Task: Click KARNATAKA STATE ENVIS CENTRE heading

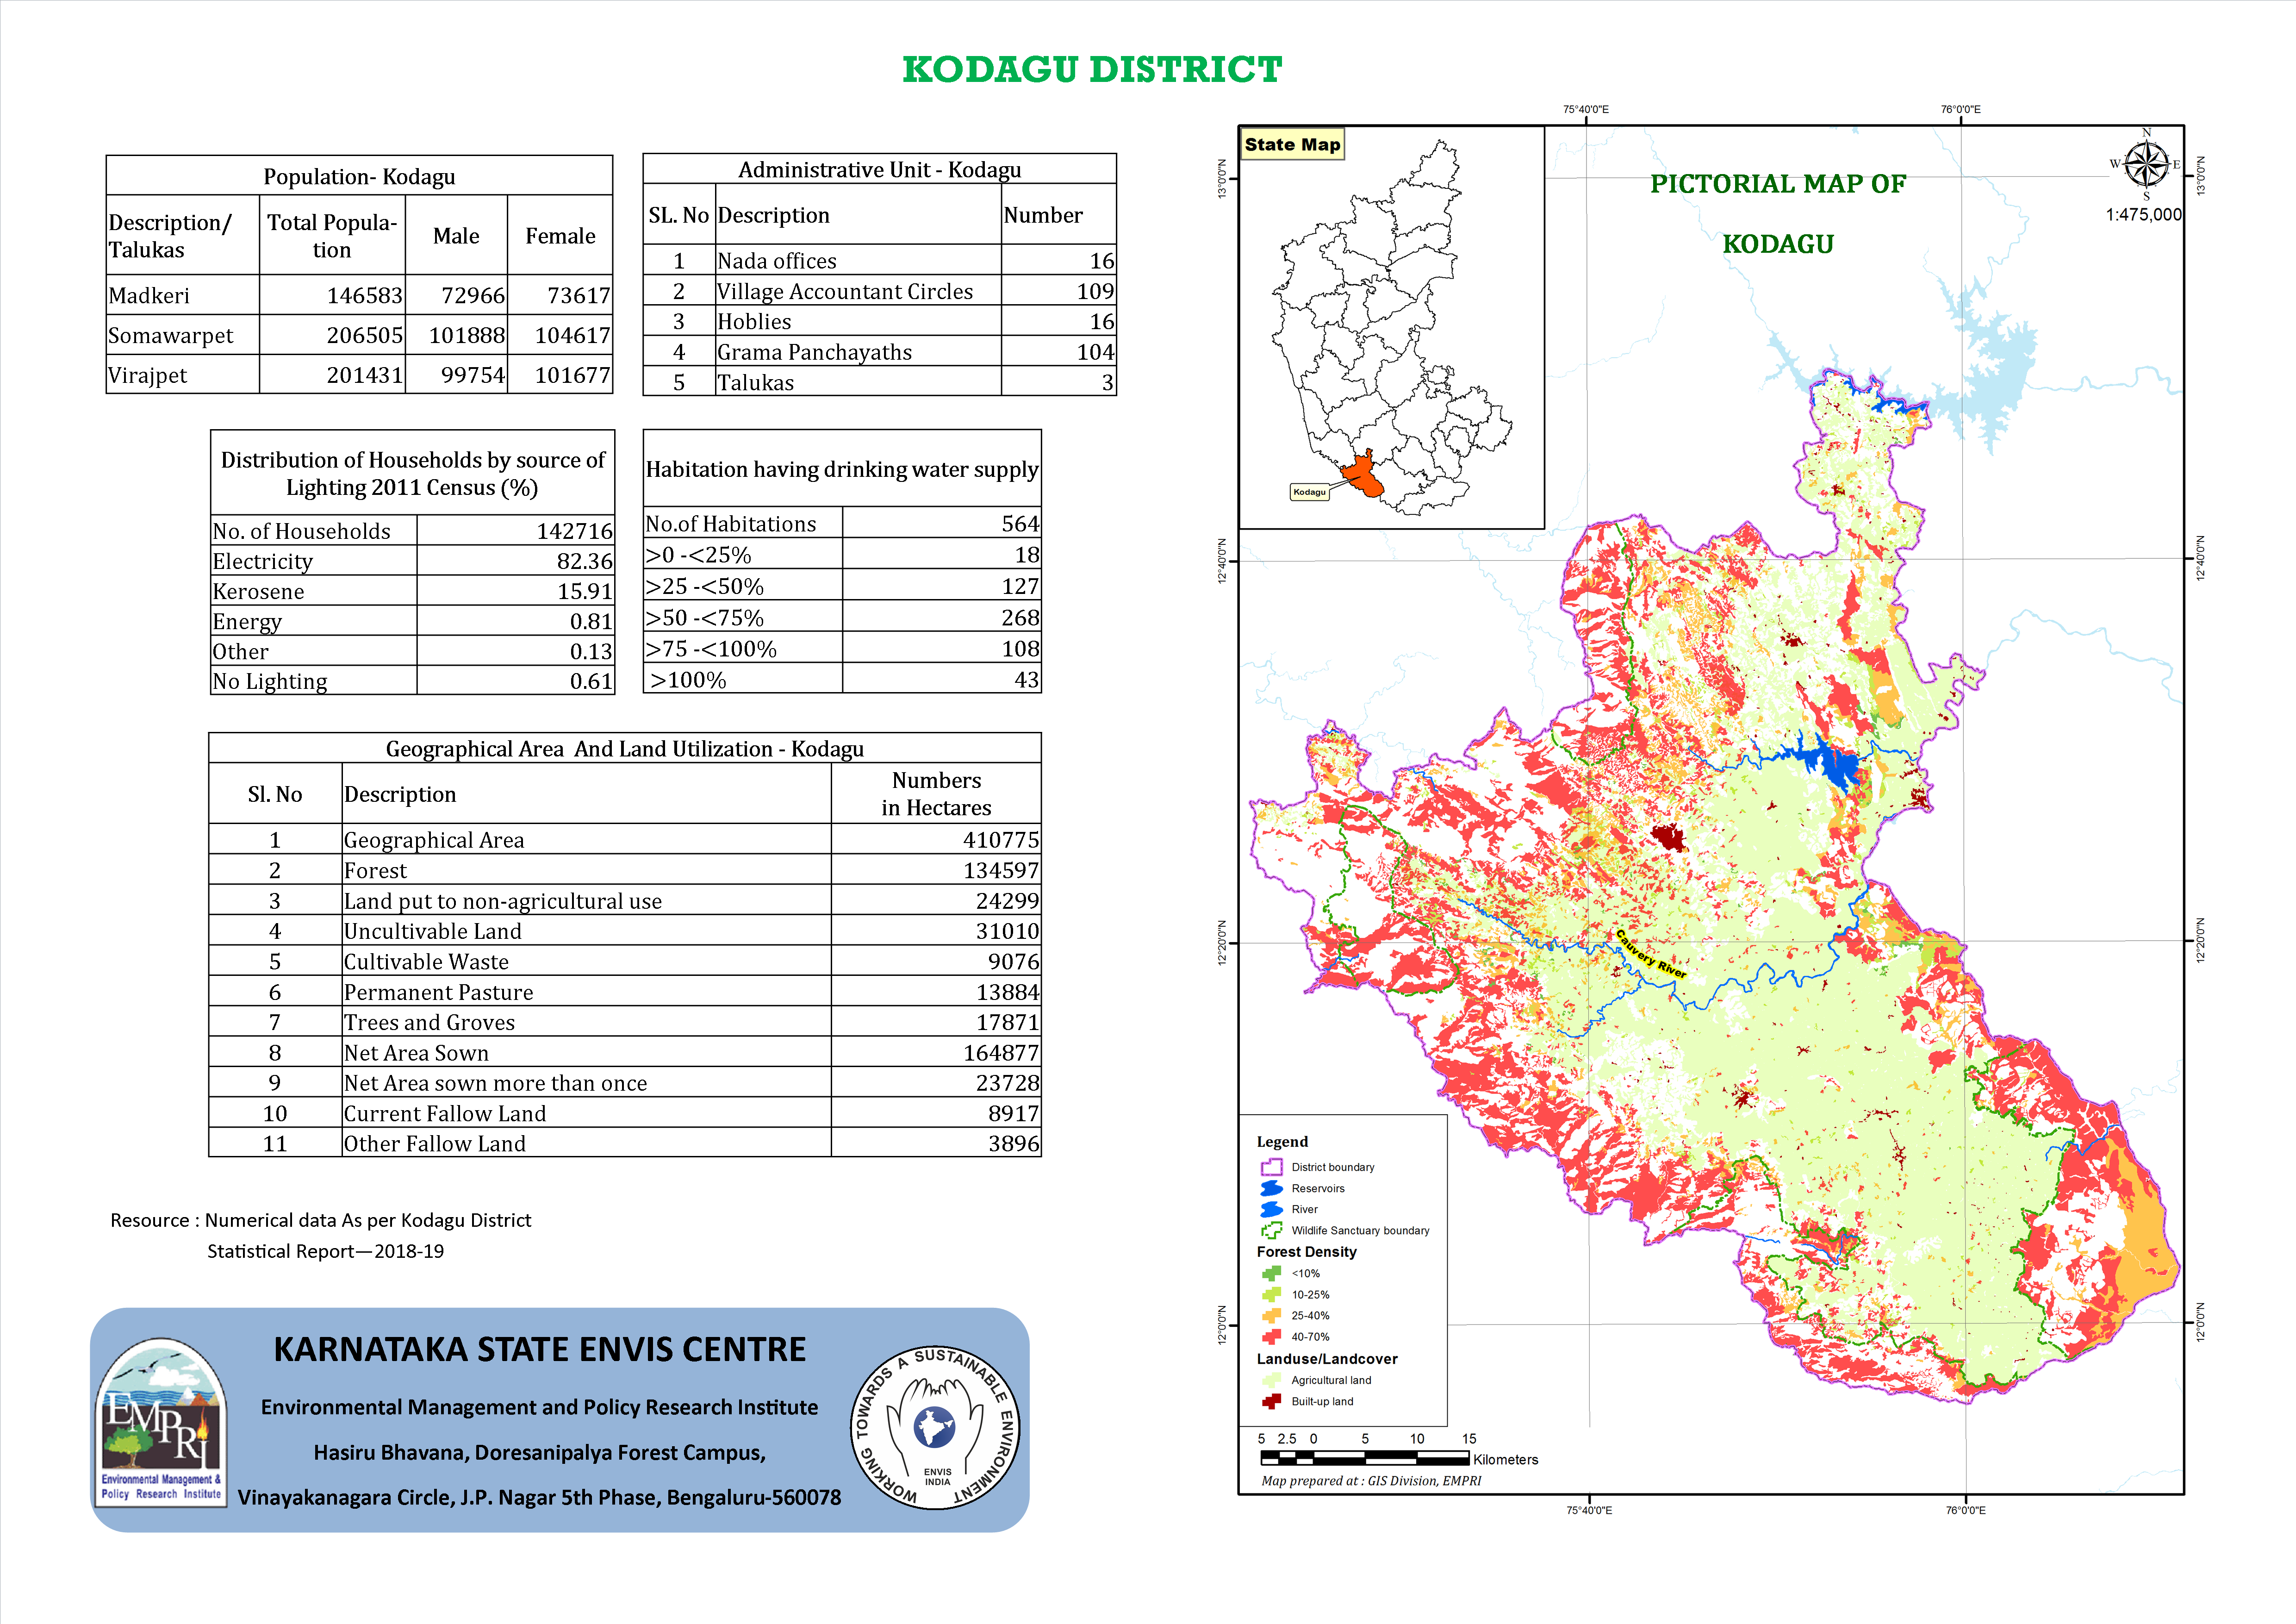Action: [540, 1349]
